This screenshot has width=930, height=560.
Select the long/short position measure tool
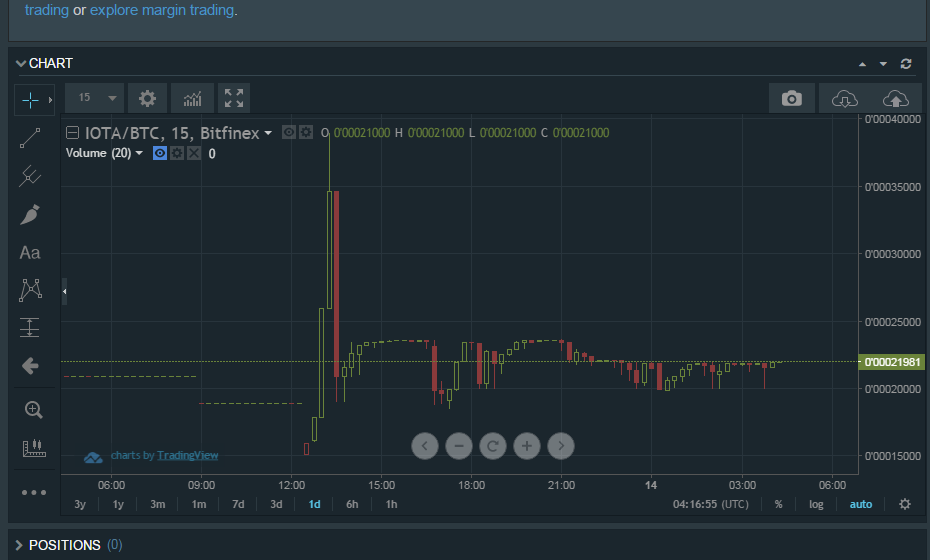[x=30, y=327]
